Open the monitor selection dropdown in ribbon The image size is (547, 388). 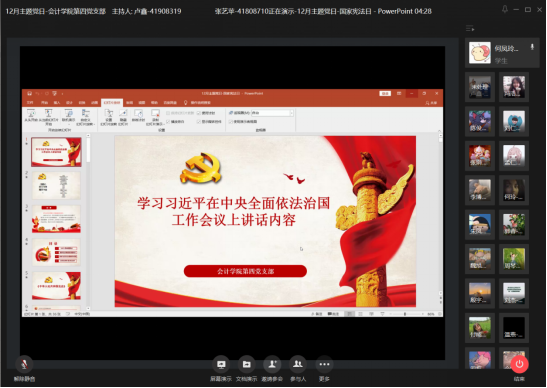tap(272, 113)
